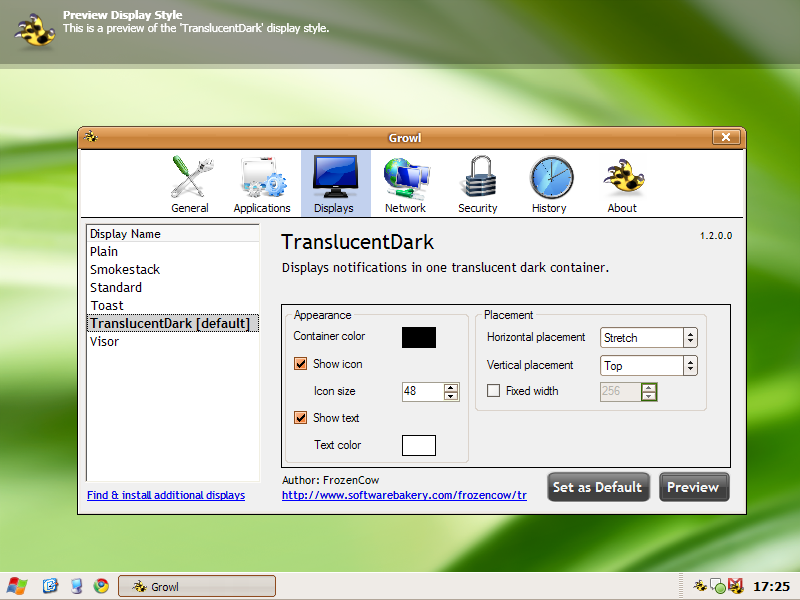Open the Windows Start button
The image size is (800, 600).
point(17,586)
